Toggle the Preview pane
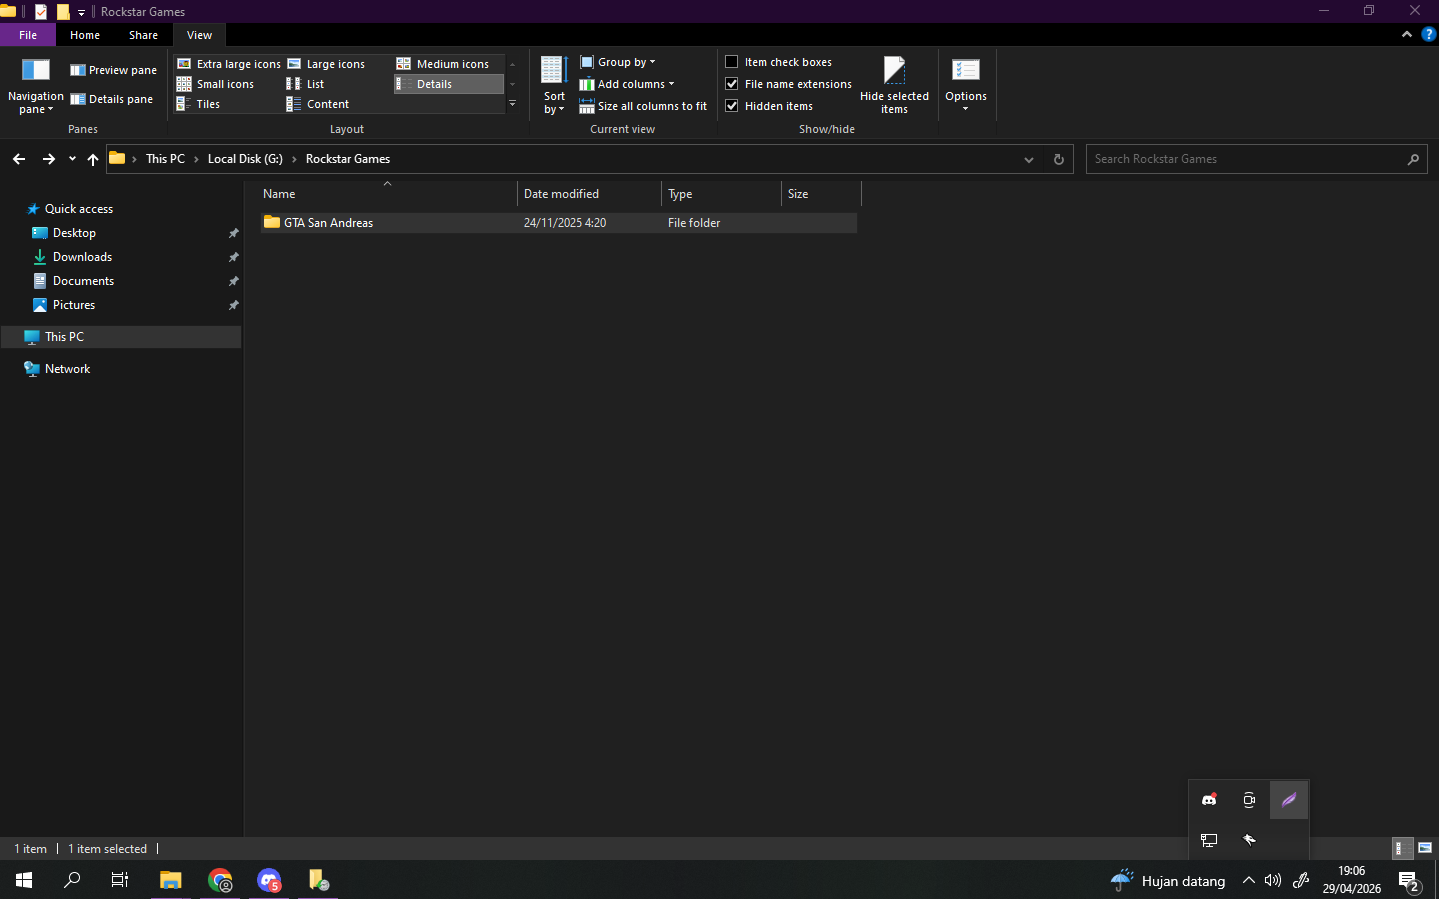This screenshot has width=1439, height=899. point(113,70)
